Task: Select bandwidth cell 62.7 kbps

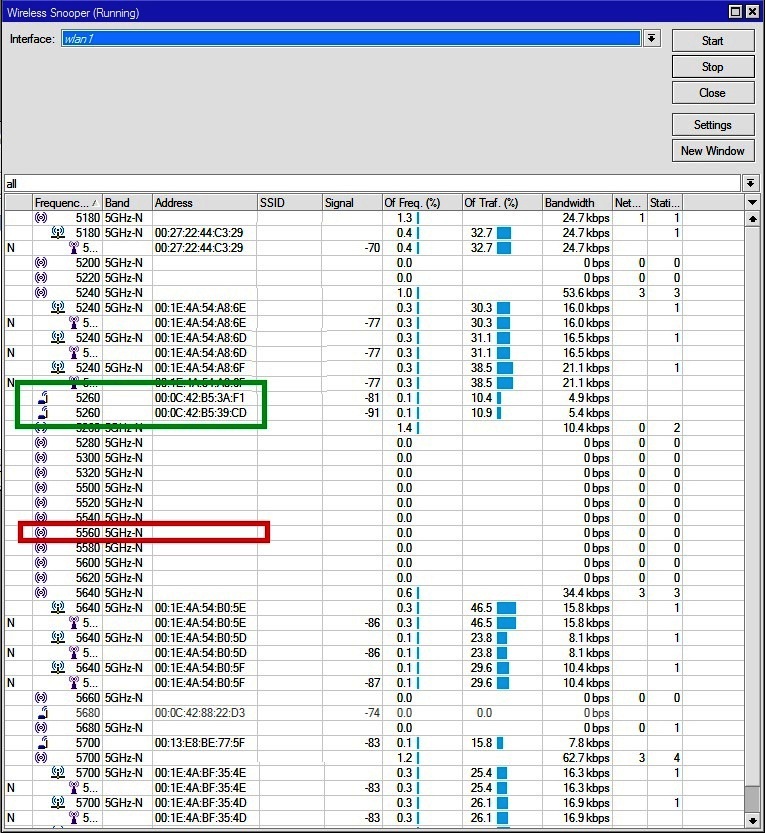Action: click(586, 758)
